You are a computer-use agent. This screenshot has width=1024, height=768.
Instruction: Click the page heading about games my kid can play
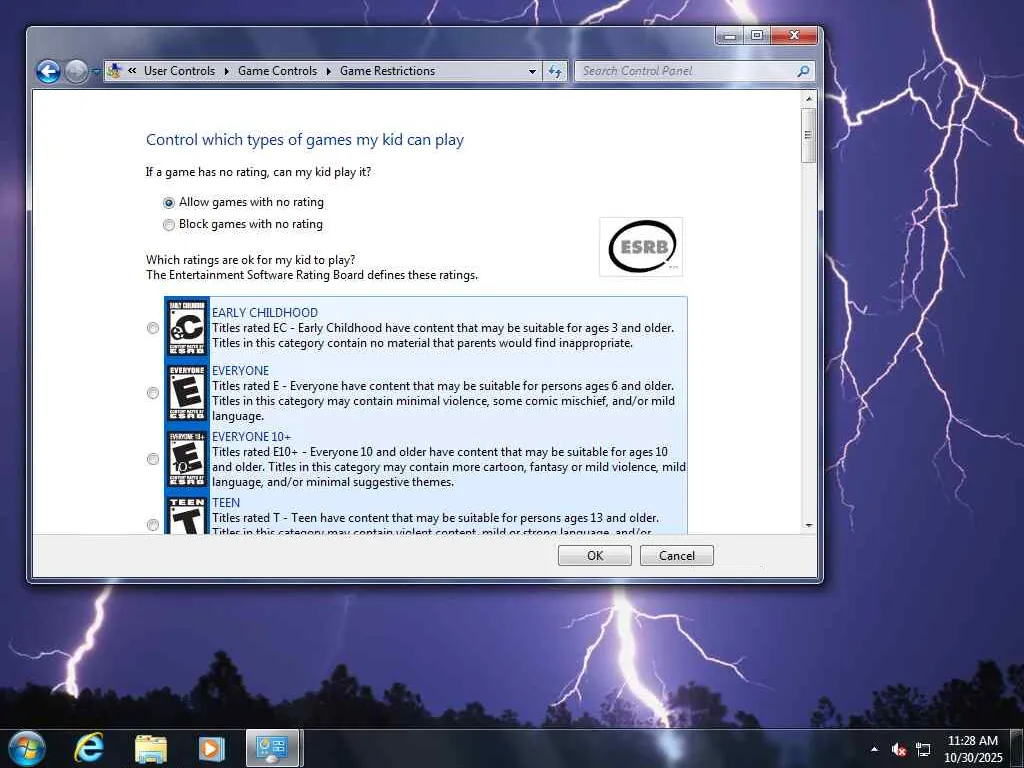point(305,140)
